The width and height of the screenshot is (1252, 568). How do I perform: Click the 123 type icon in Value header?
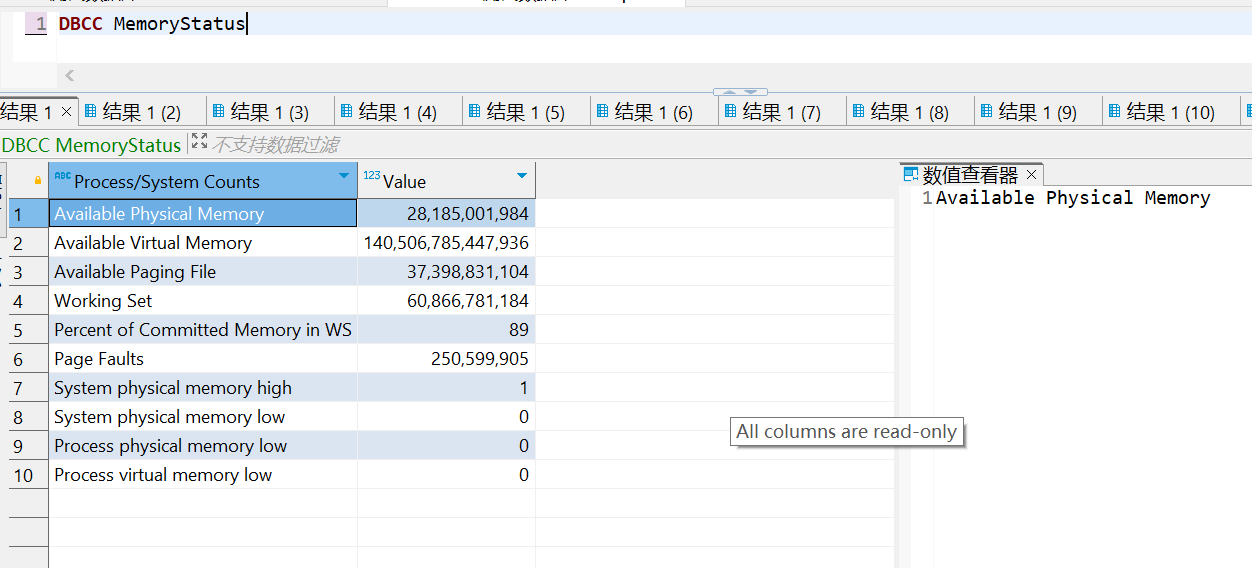click(371, 177)
